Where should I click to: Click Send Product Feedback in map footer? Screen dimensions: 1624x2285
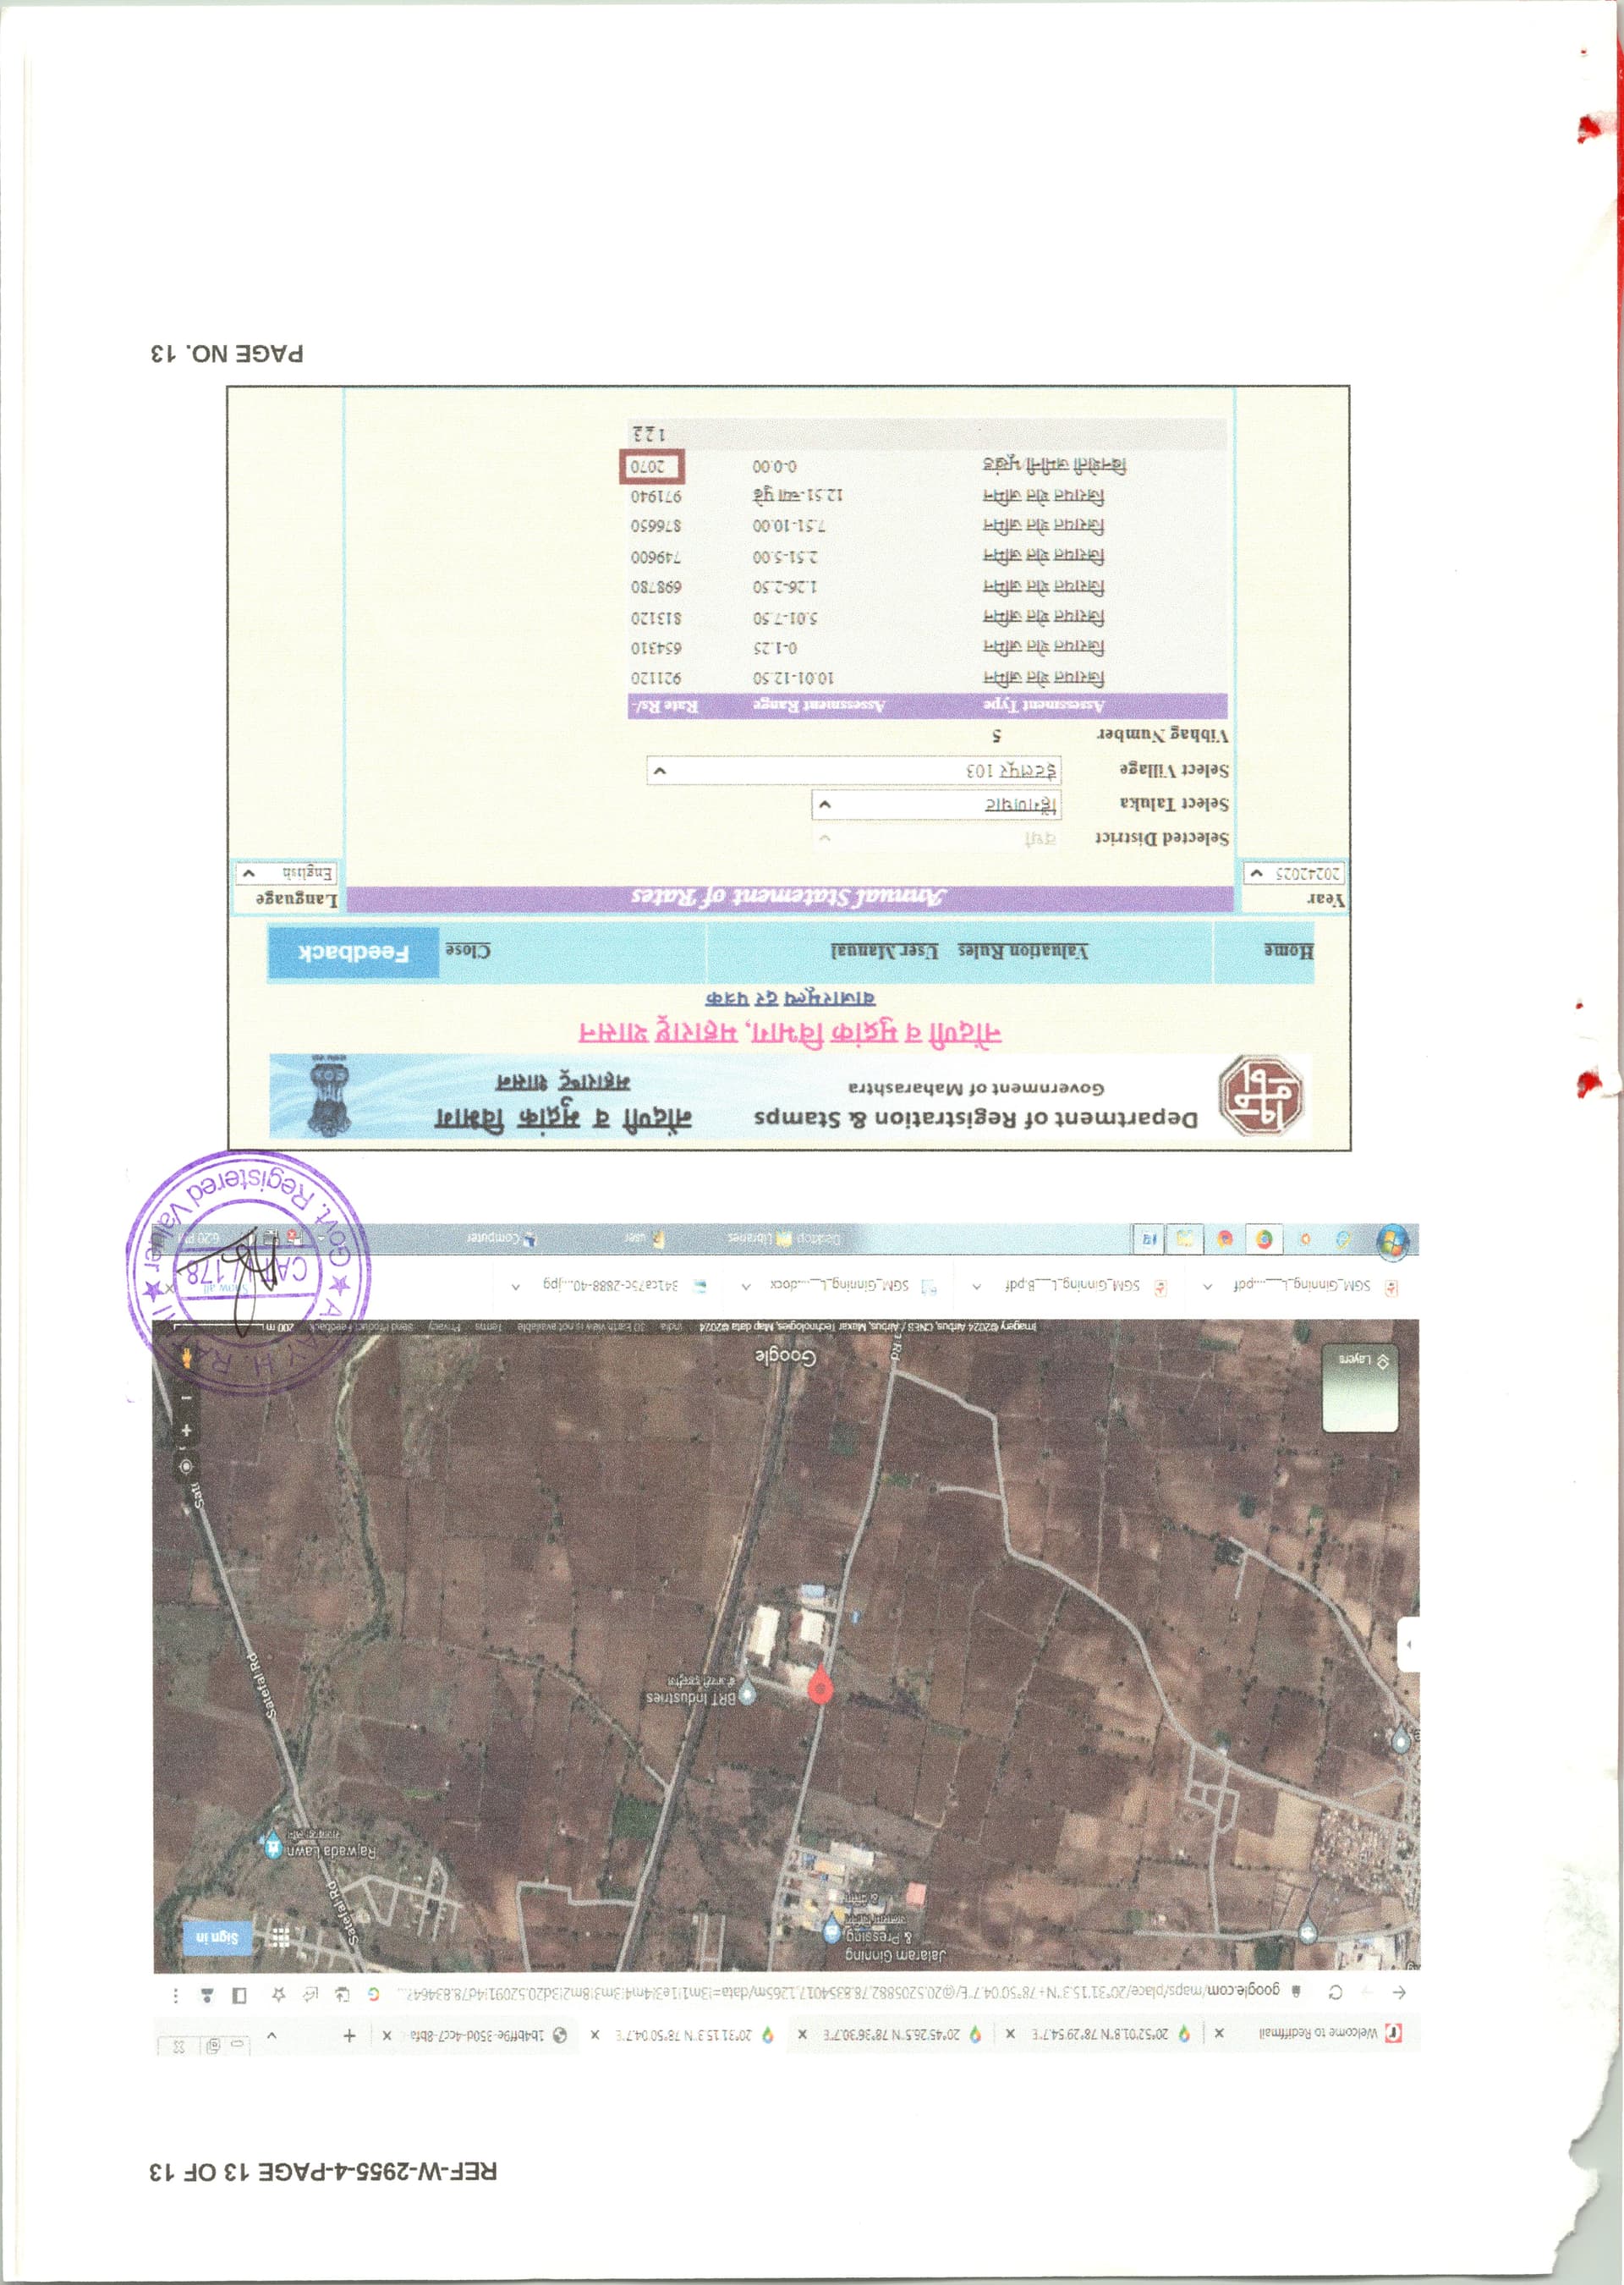pos(362,1327)
